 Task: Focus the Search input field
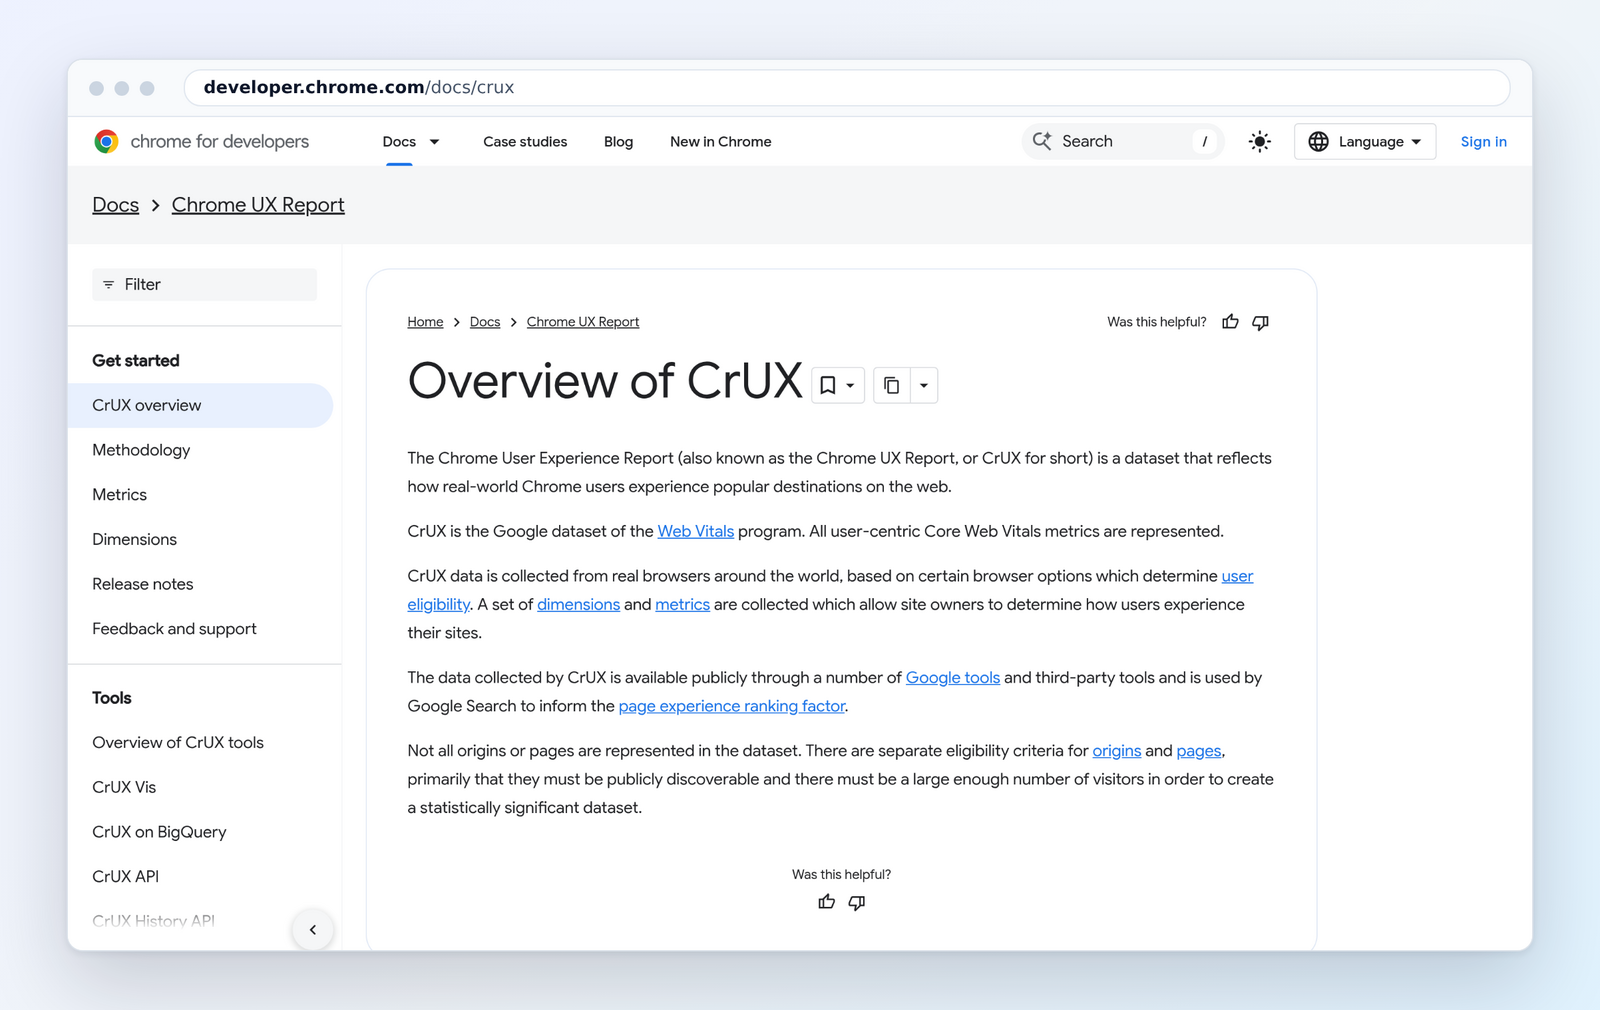(1122, 142)
